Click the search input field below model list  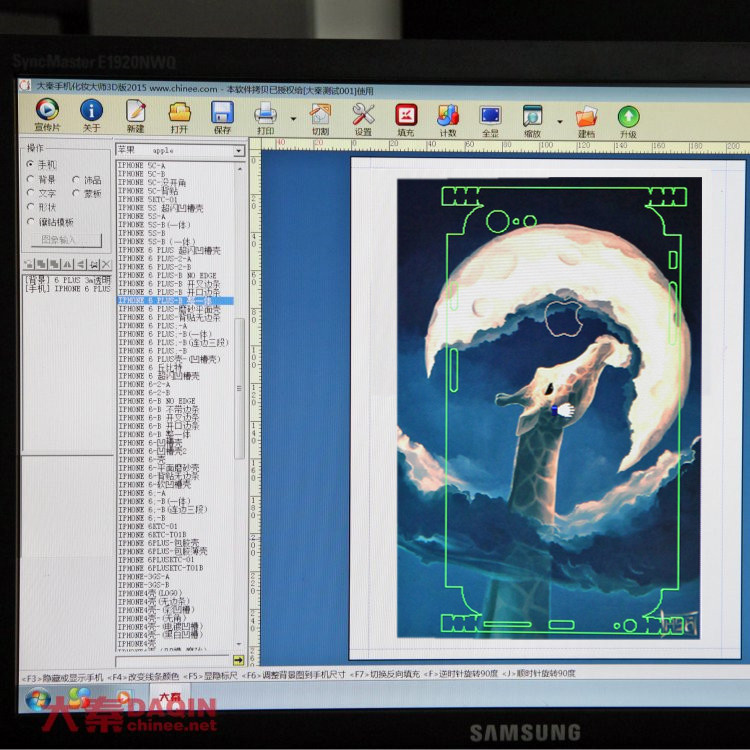[173, 661]
